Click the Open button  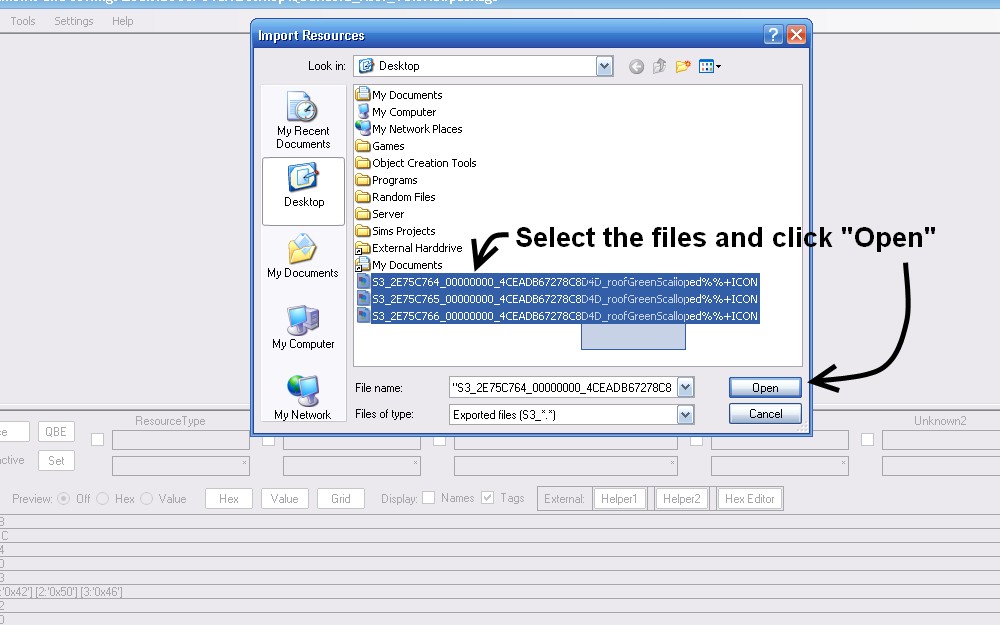click(765, 388)
